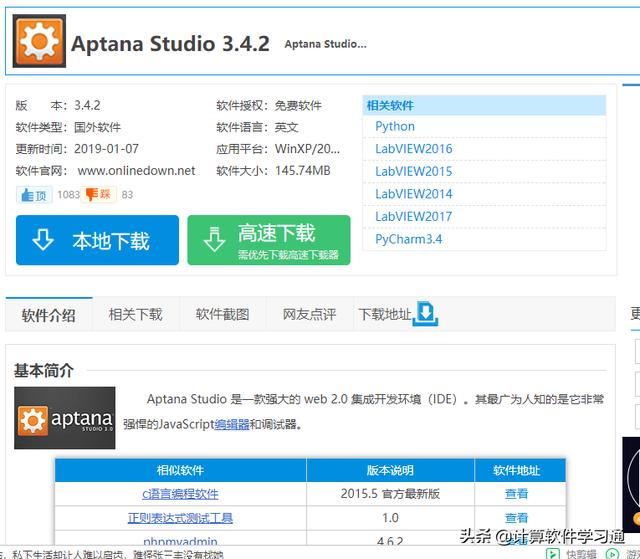Screen dimensions: 640x559
Task: Click the 2015.5 官方最新版 table cell
Action: 390,494
